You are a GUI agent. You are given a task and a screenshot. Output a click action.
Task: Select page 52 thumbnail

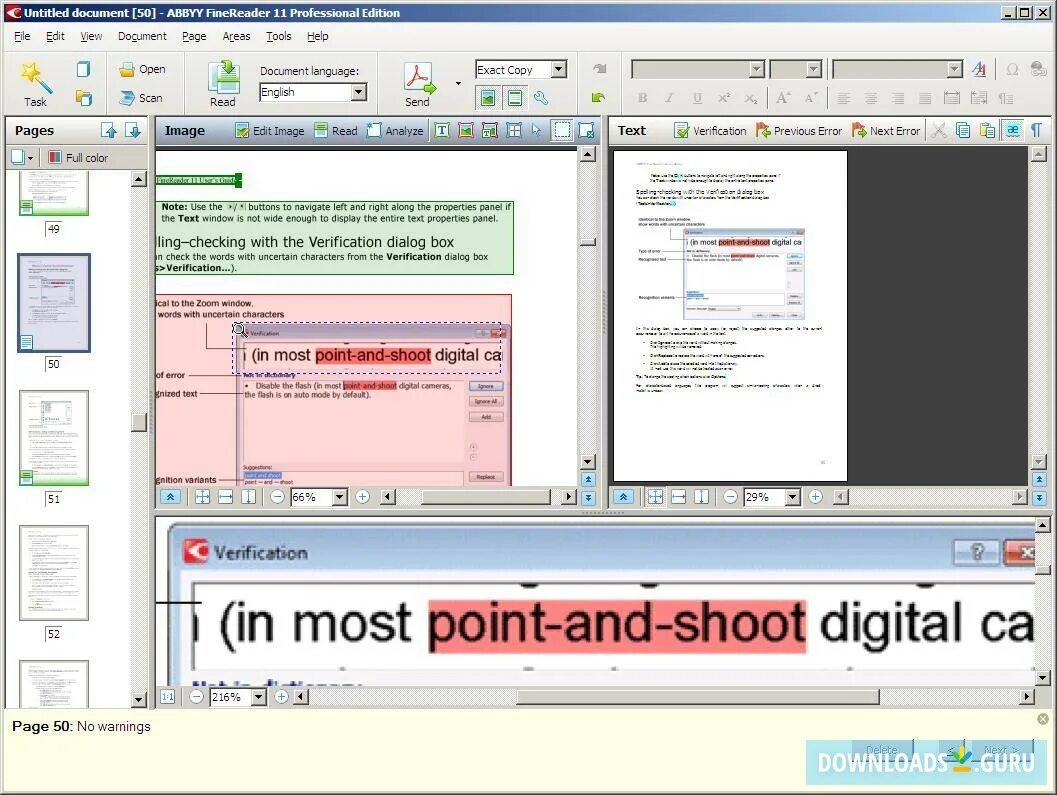click(x=54, y=572)
